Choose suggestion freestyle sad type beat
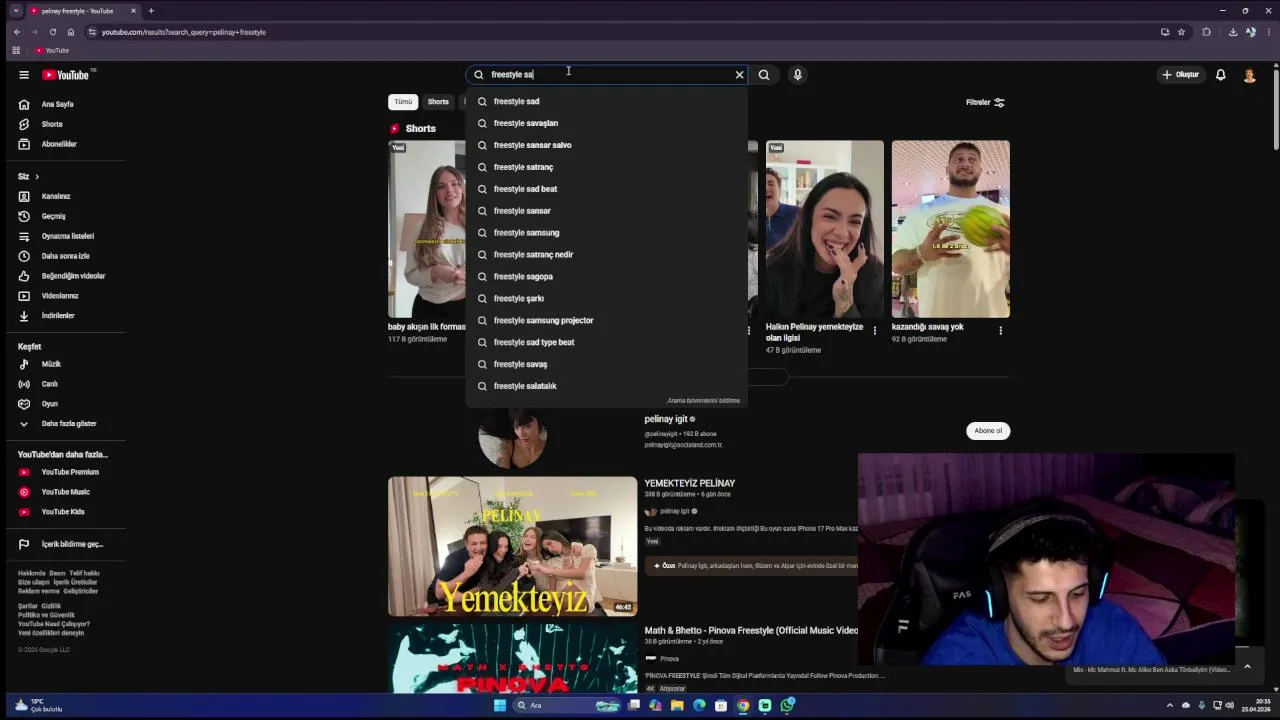This screenshot has height=720, width=1280. (606, 342)
